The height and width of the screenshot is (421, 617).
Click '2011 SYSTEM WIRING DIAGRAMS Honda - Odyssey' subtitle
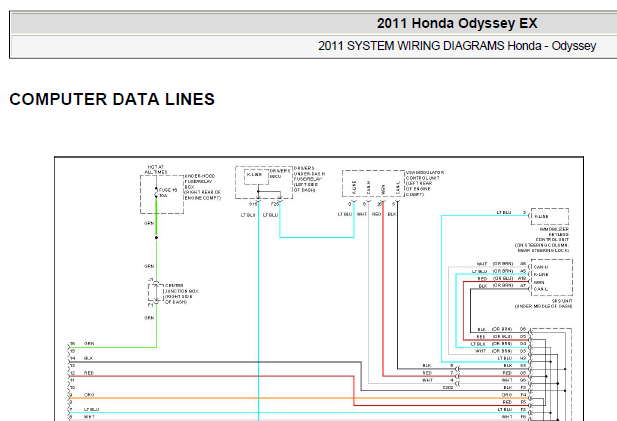pyautogui.click(x=457, y=46)
